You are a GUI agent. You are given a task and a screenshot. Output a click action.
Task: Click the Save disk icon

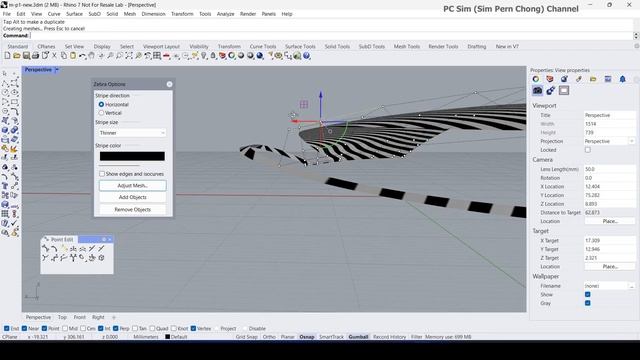click(x=26, y=56)
